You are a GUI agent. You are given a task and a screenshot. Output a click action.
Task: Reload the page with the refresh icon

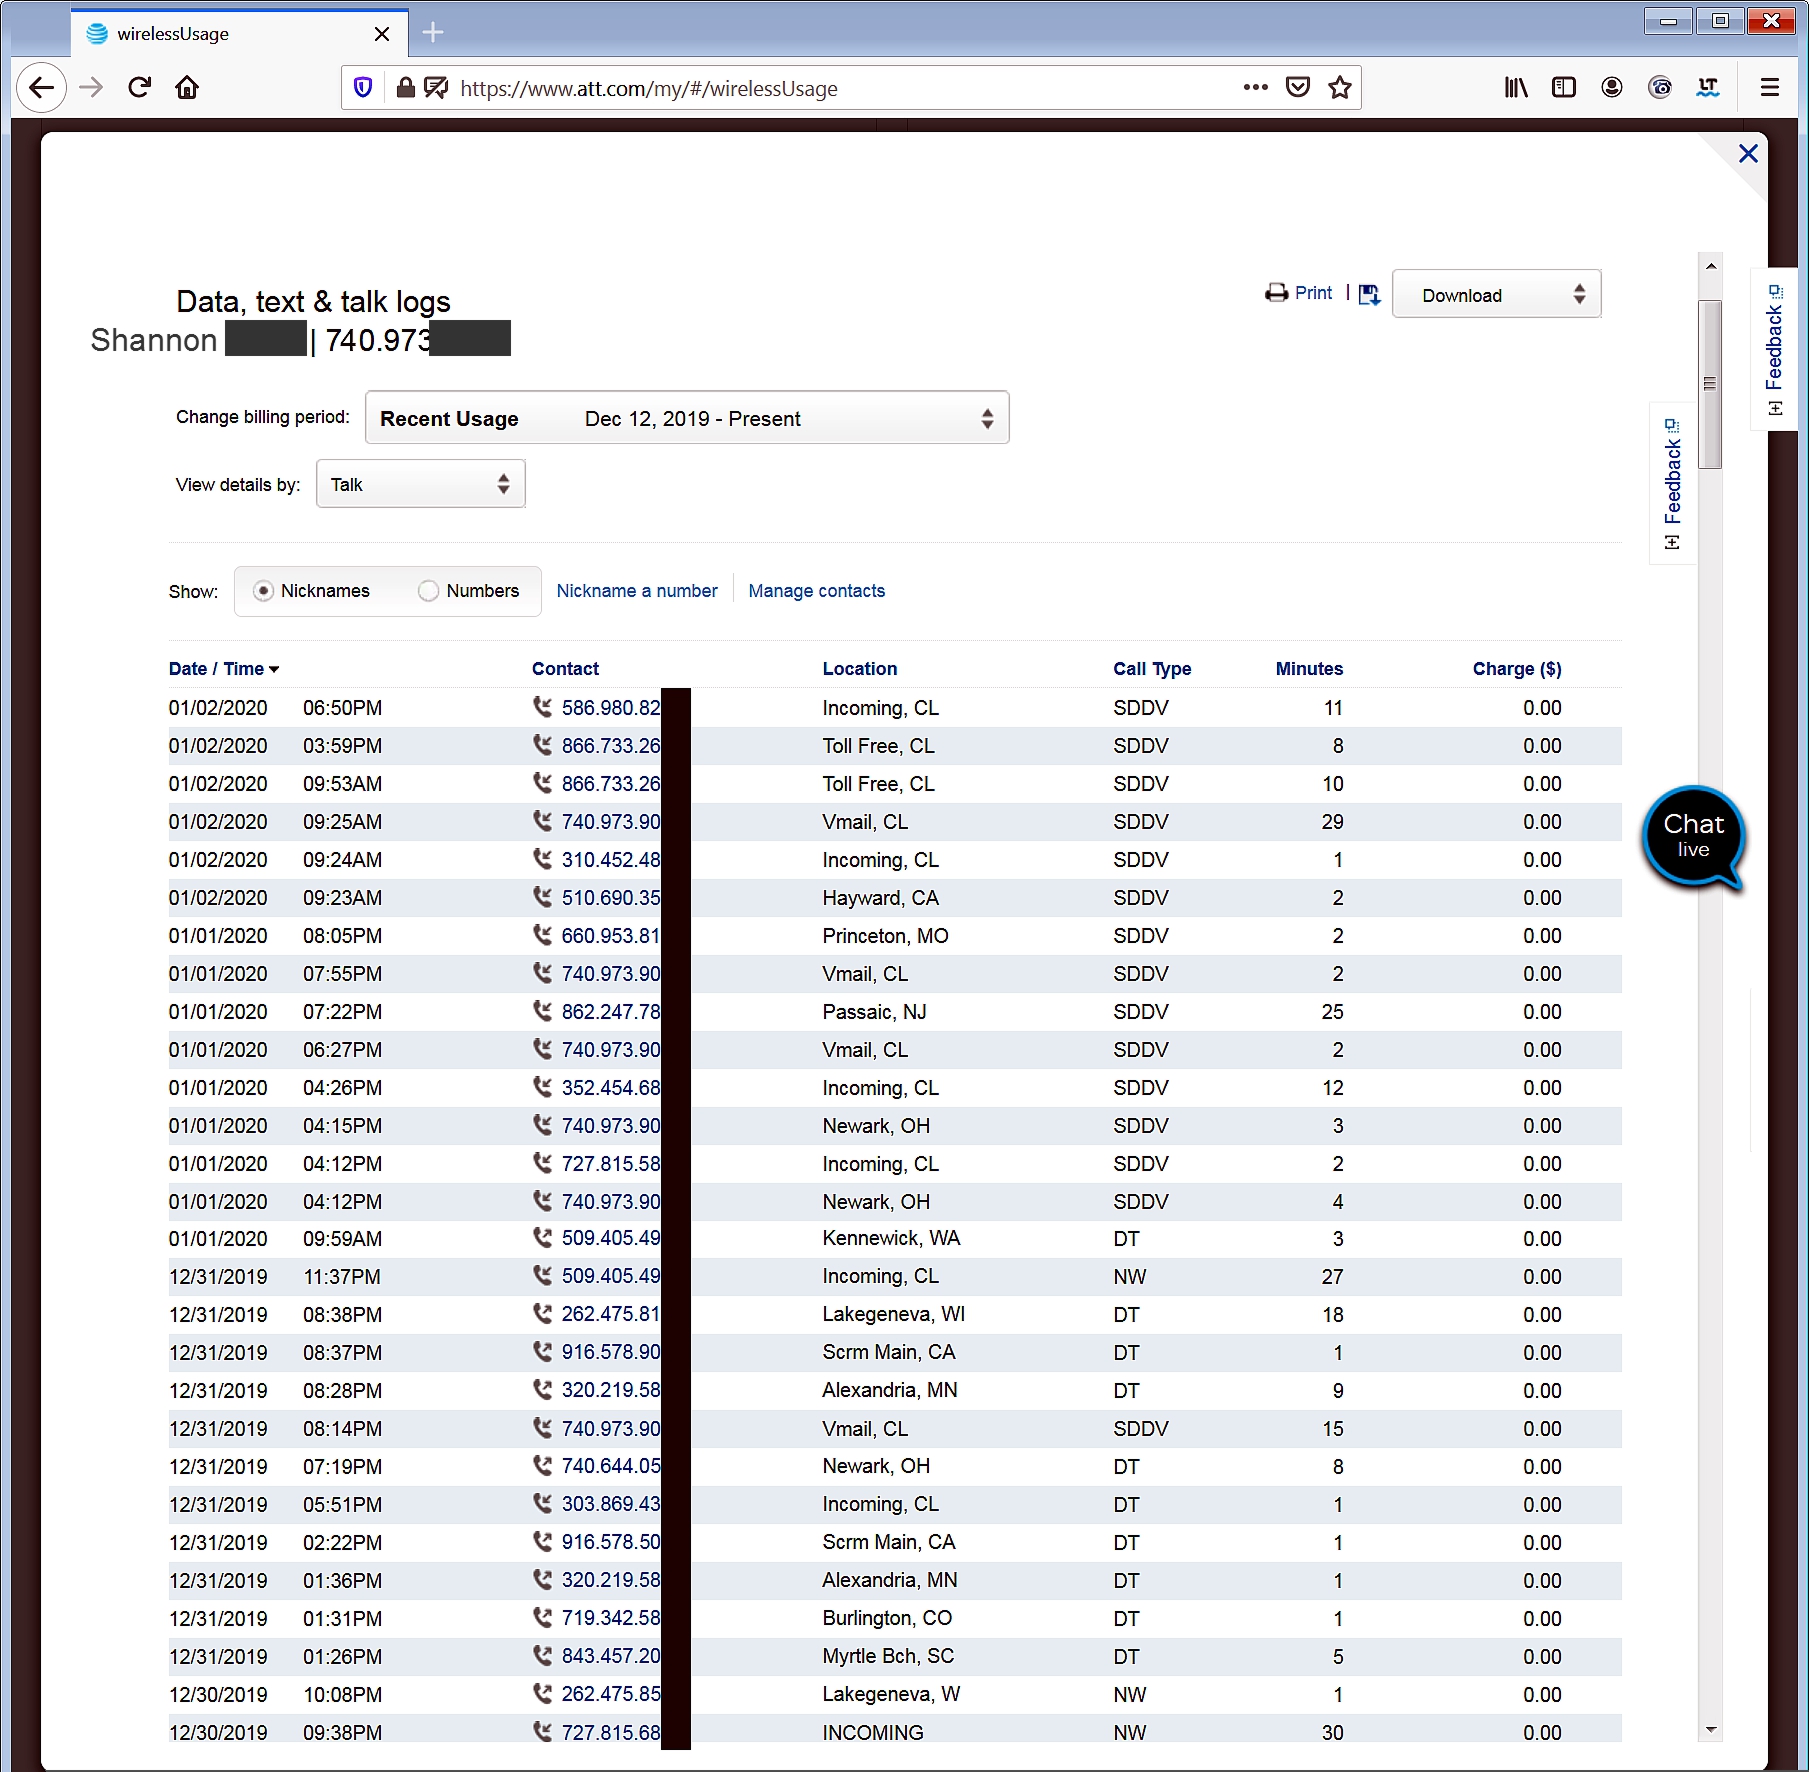click(140, 88)
